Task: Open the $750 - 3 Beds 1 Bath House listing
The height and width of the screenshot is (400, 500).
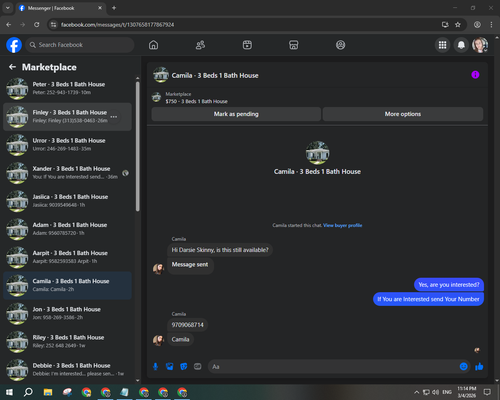Action: point(197,101)
